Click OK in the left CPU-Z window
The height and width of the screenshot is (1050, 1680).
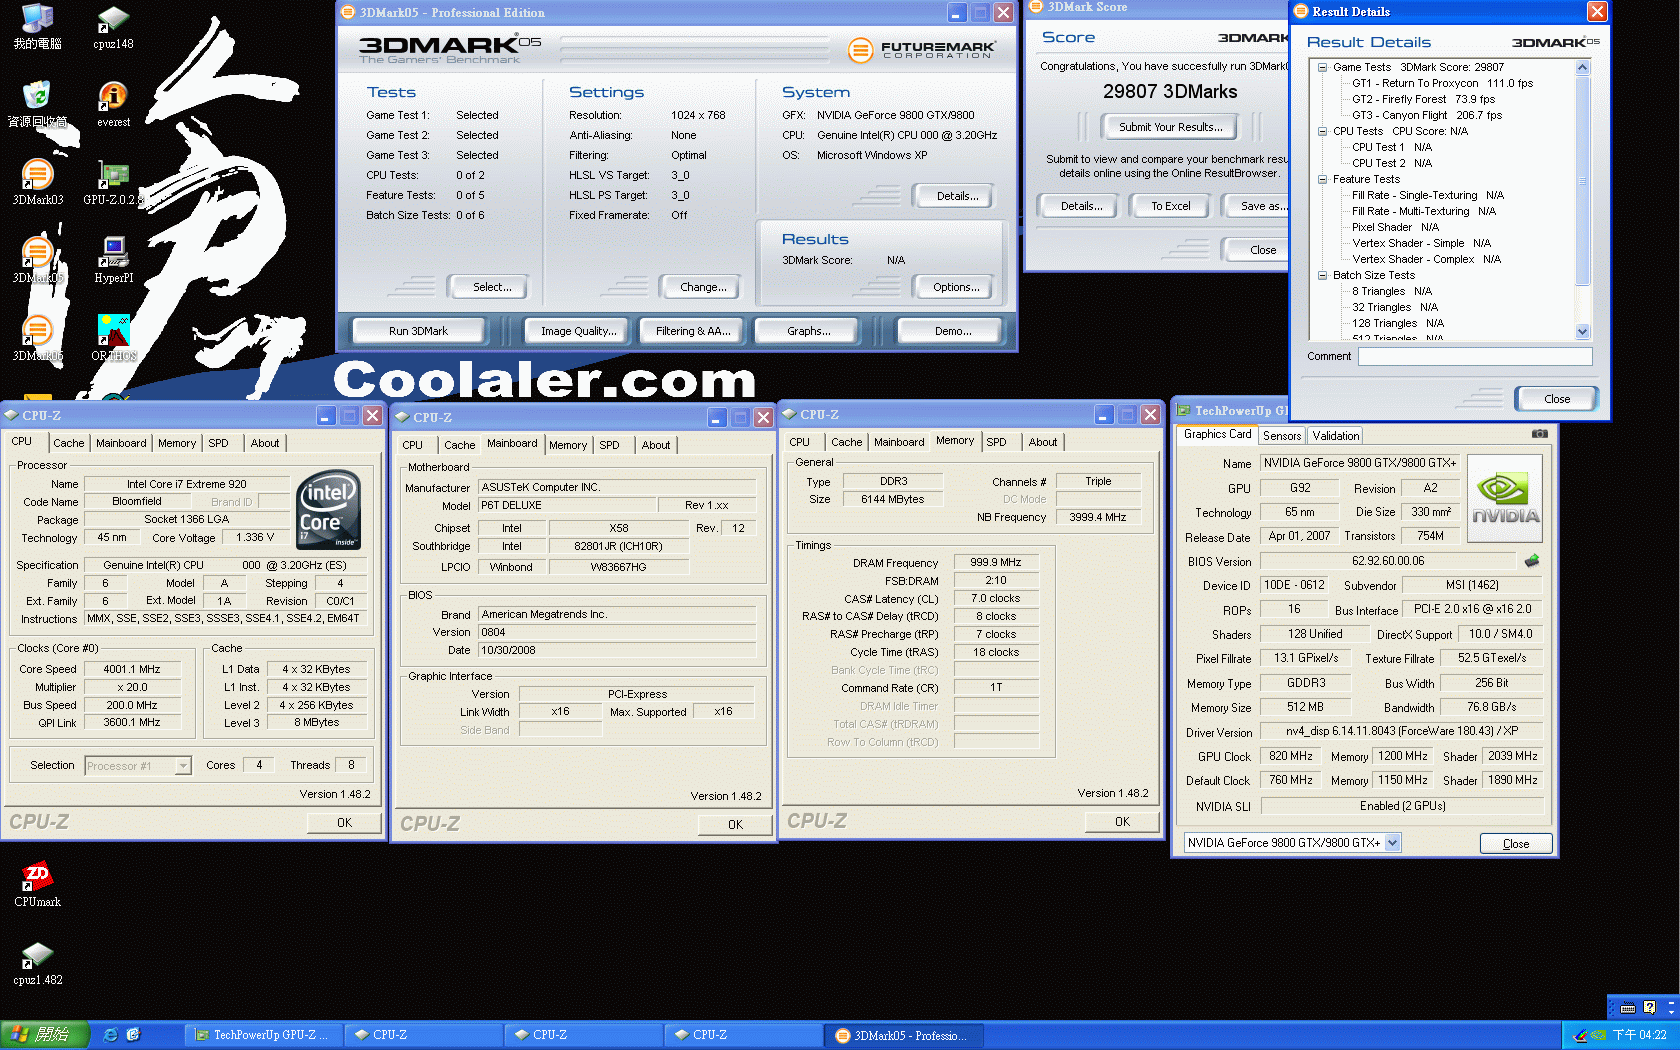[x=344, y=823]
